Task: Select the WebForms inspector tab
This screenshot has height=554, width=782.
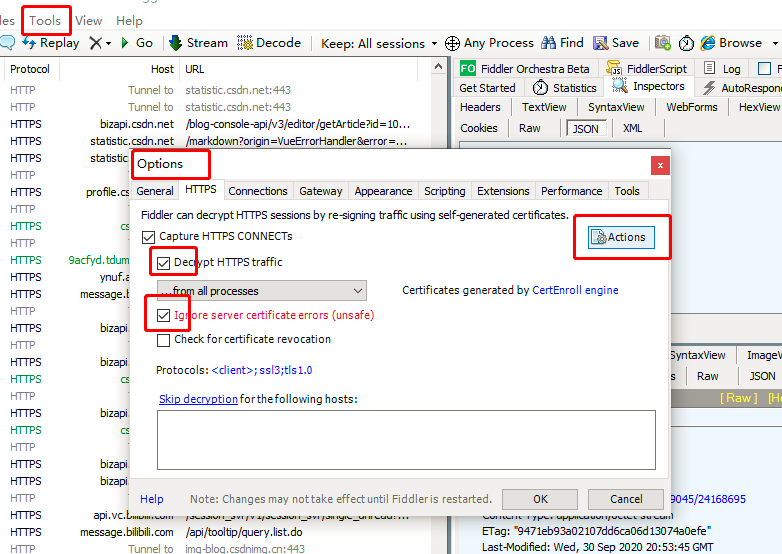Action: (x=691, y=107)
